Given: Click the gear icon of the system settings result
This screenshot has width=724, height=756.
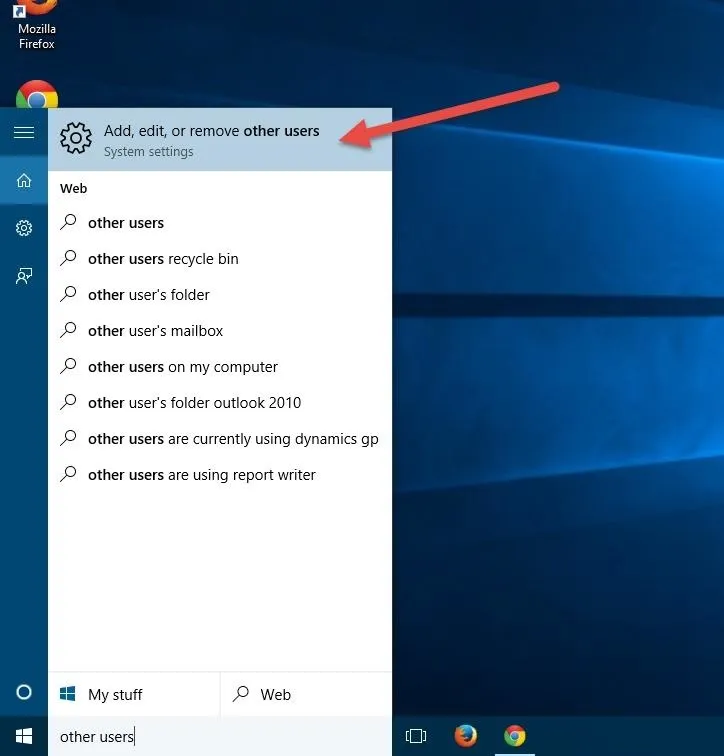Looking at the screenshot, I should click(76, 138).
